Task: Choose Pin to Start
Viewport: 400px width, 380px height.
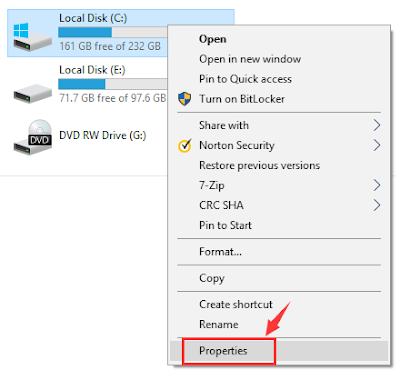Action: [225, 225]
